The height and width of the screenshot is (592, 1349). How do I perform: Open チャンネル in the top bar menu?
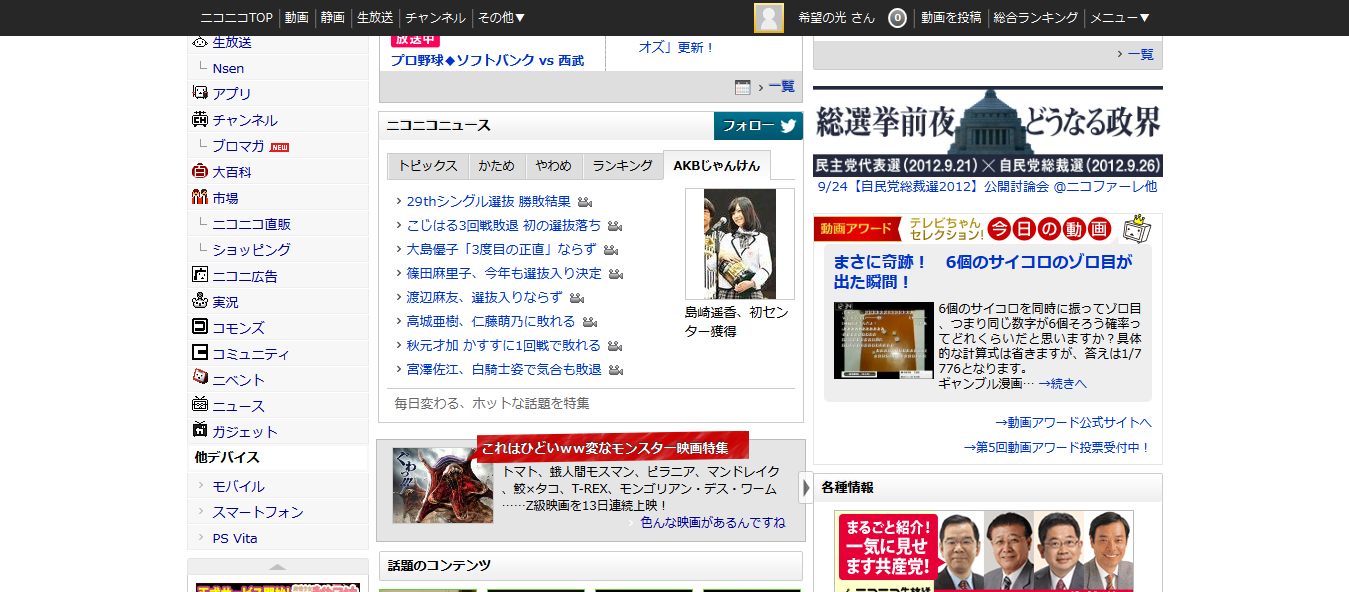435,18
